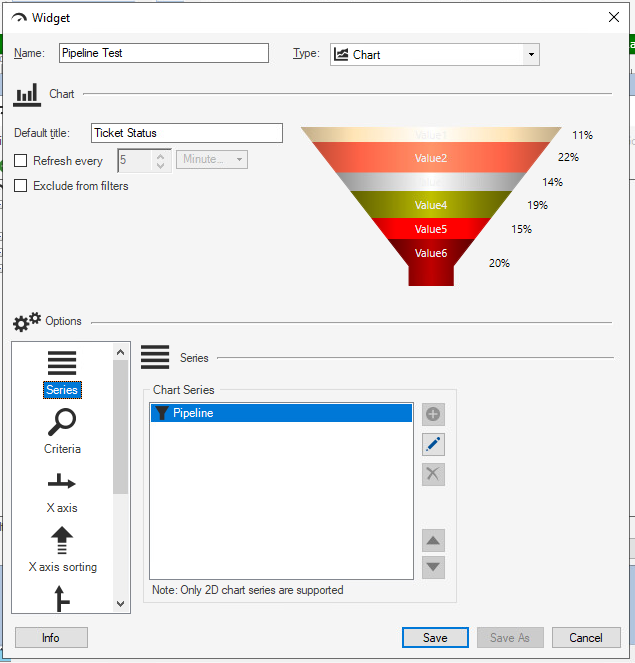The width and height of the screenshot is (635, 663).
Task: Delete the series with X icon
Action: tap(433, 474)
